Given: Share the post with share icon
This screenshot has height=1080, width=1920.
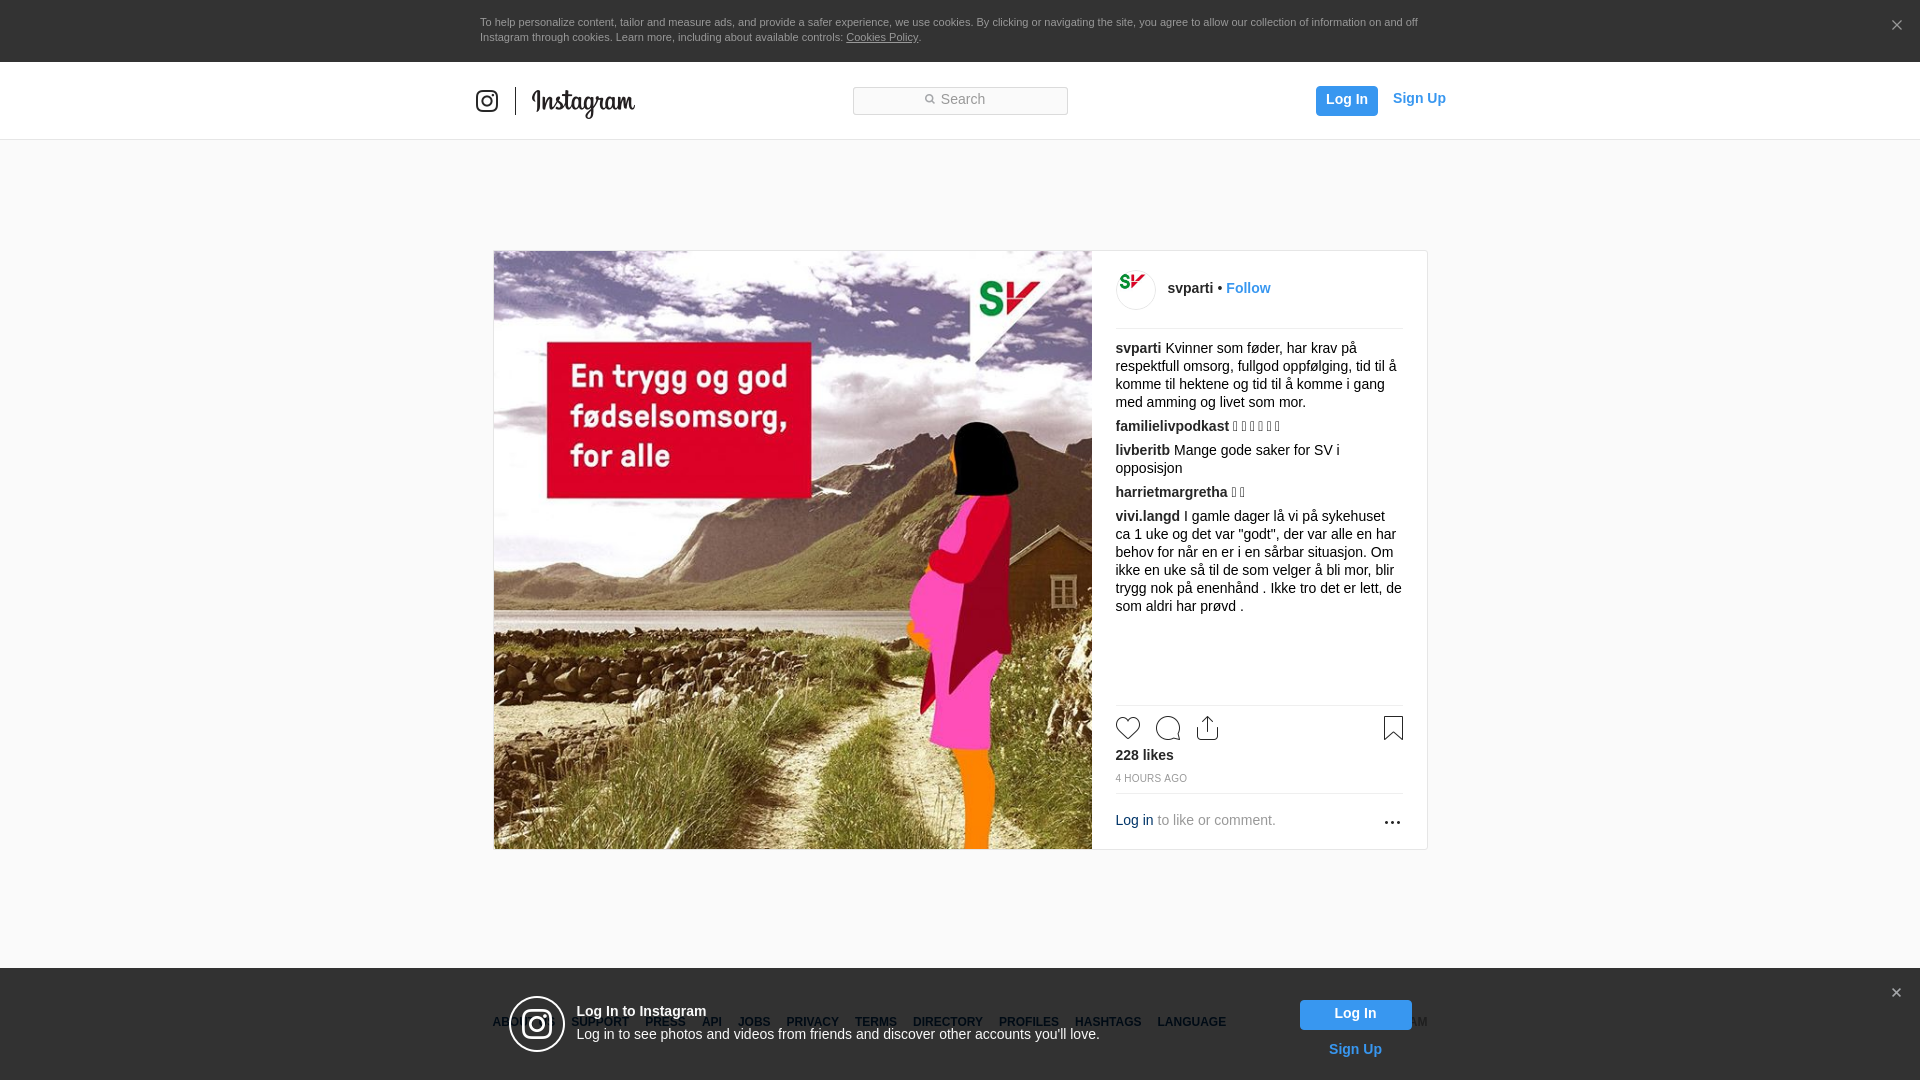Looking at the screenshot, I should point(1208,728).
